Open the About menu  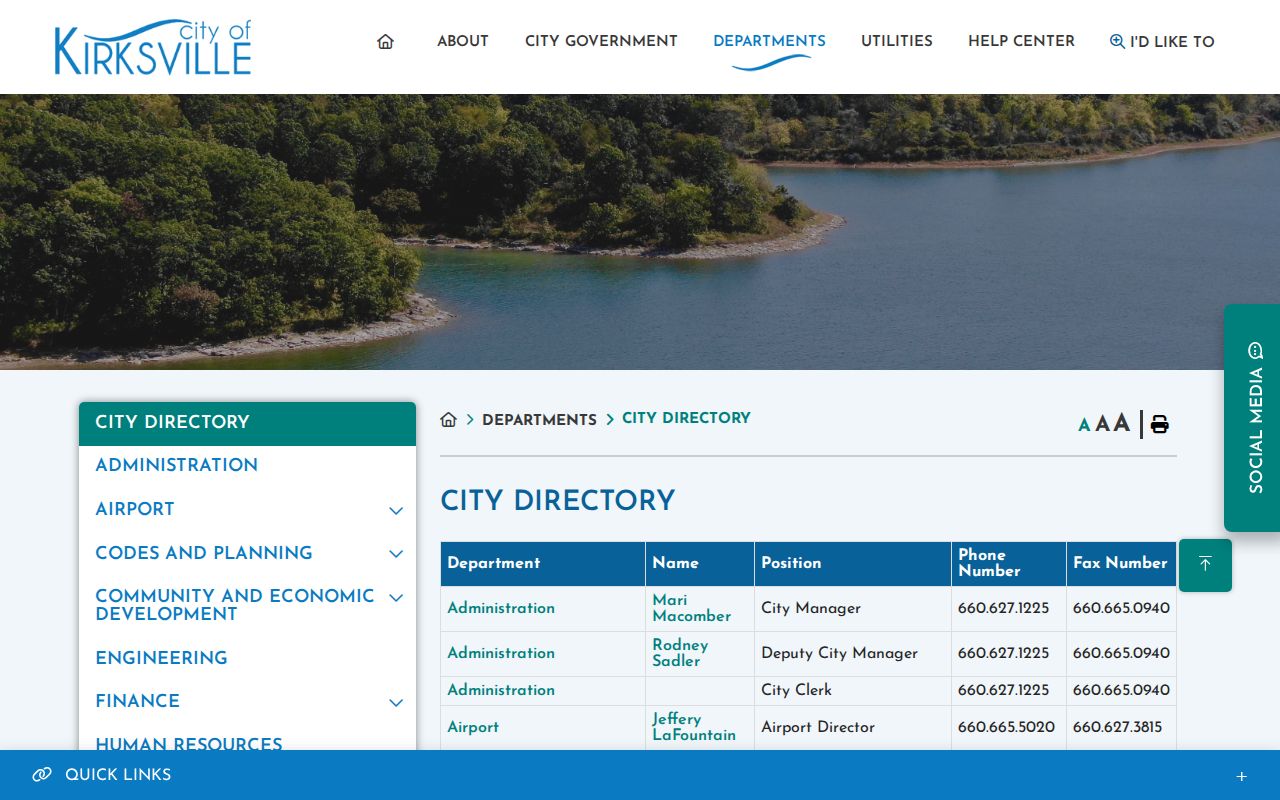click(x=463, y=41)
